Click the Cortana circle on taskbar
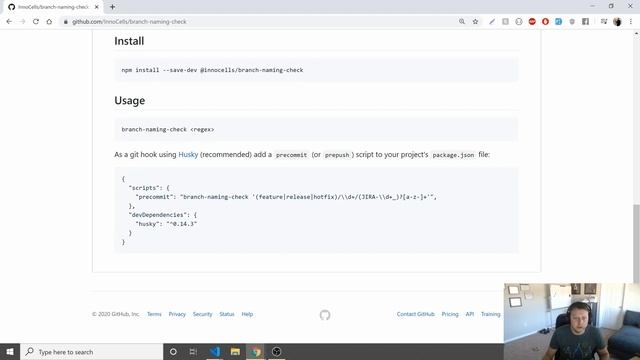 click(173, 352)
